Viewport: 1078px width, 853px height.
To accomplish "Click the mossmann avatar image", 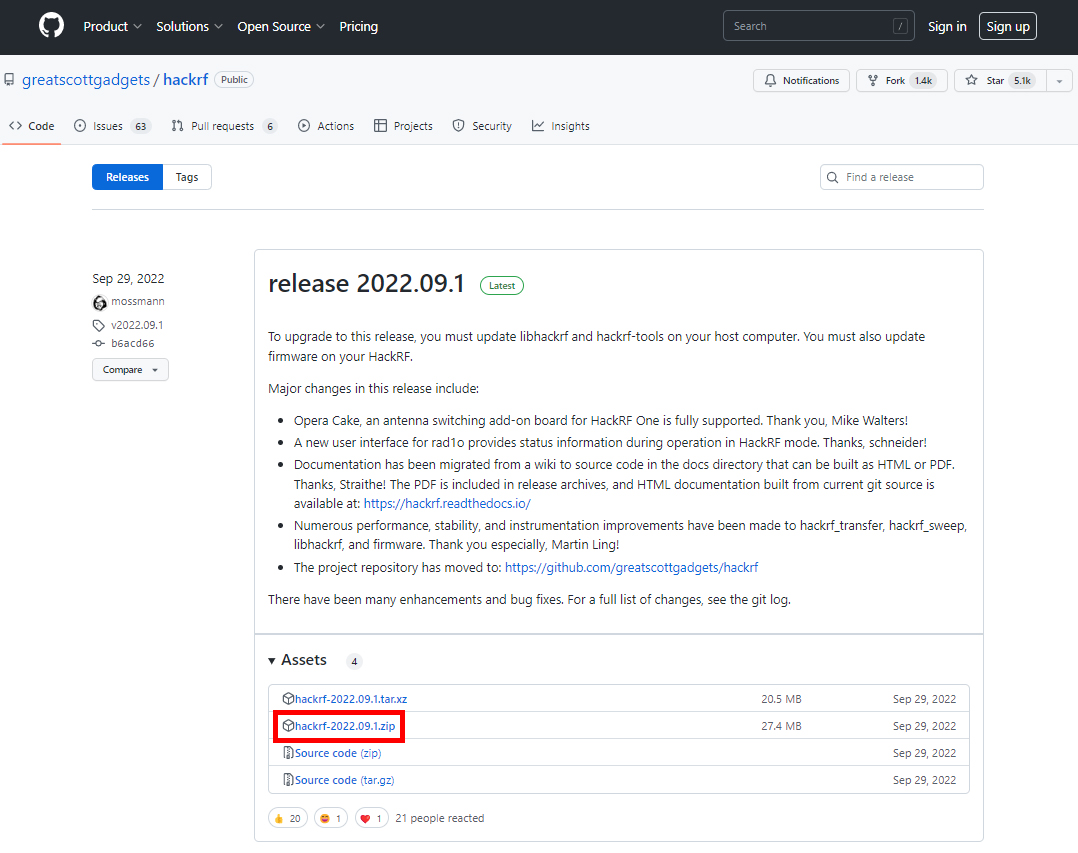I will pos(100,302).
